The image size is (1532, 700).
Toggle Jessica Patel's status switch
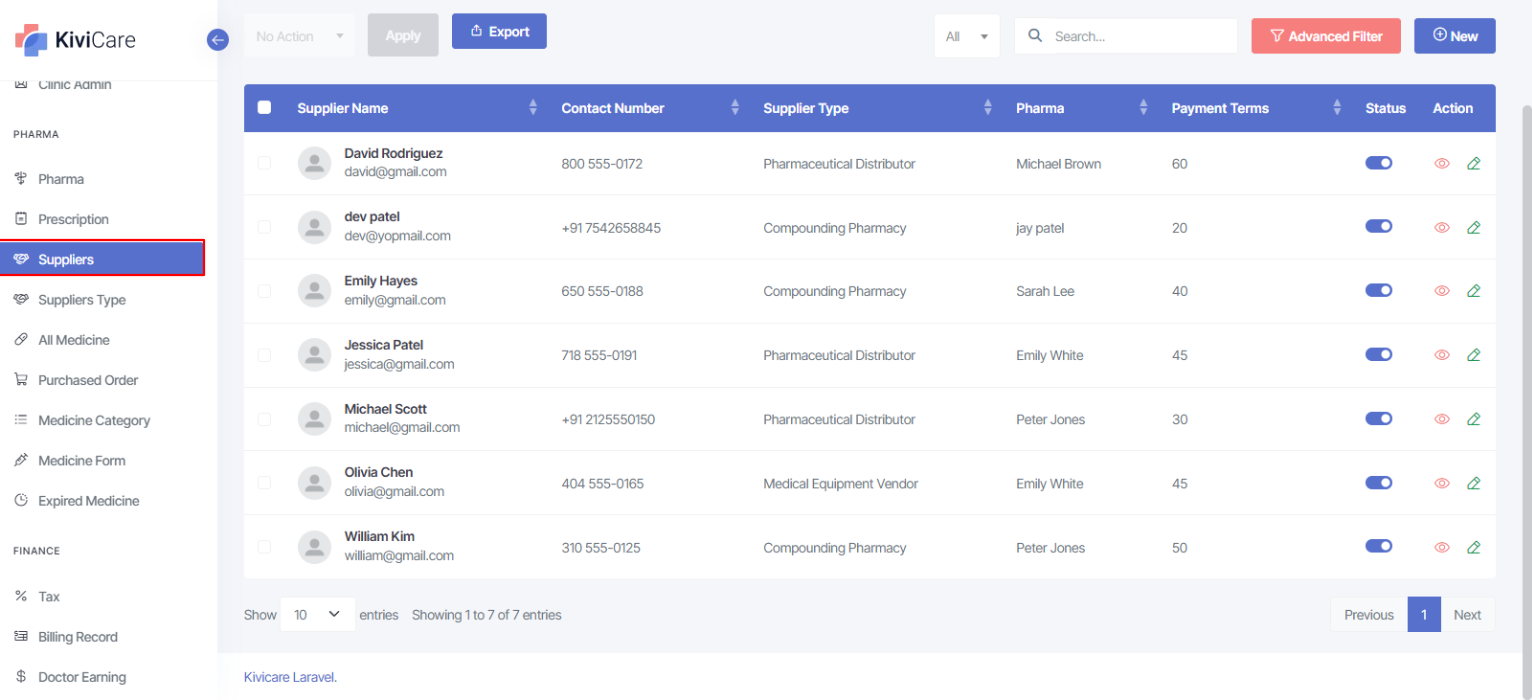(1378, 354)
